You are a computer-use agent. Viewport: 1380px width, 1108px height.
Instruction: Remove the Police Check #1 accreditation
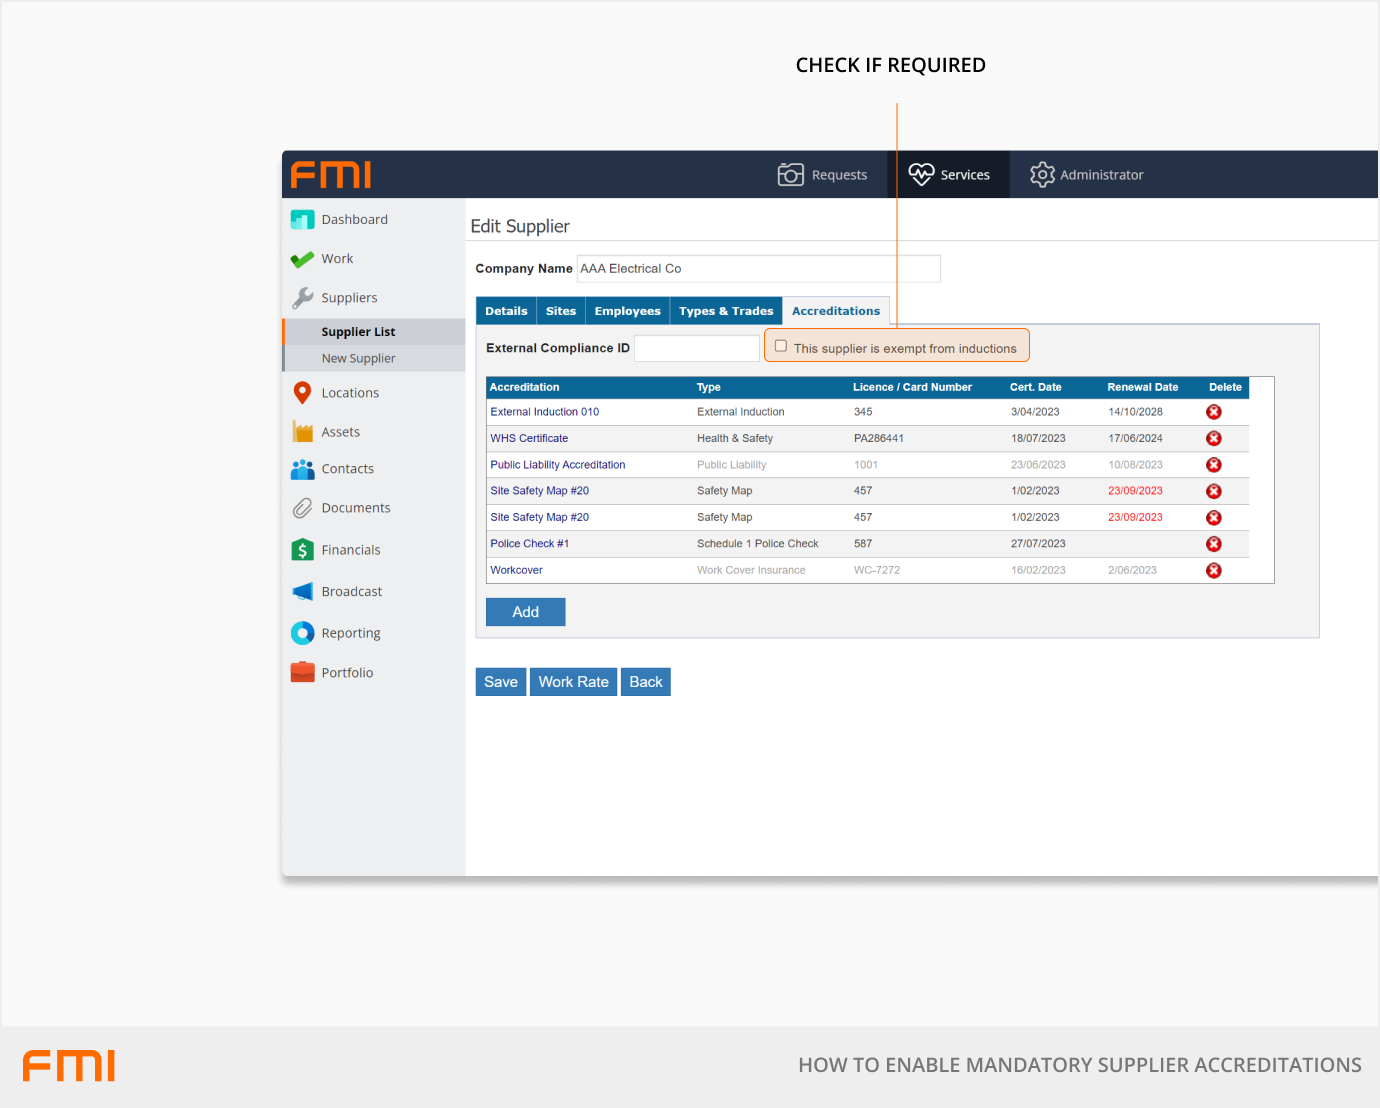point(1213,544)
